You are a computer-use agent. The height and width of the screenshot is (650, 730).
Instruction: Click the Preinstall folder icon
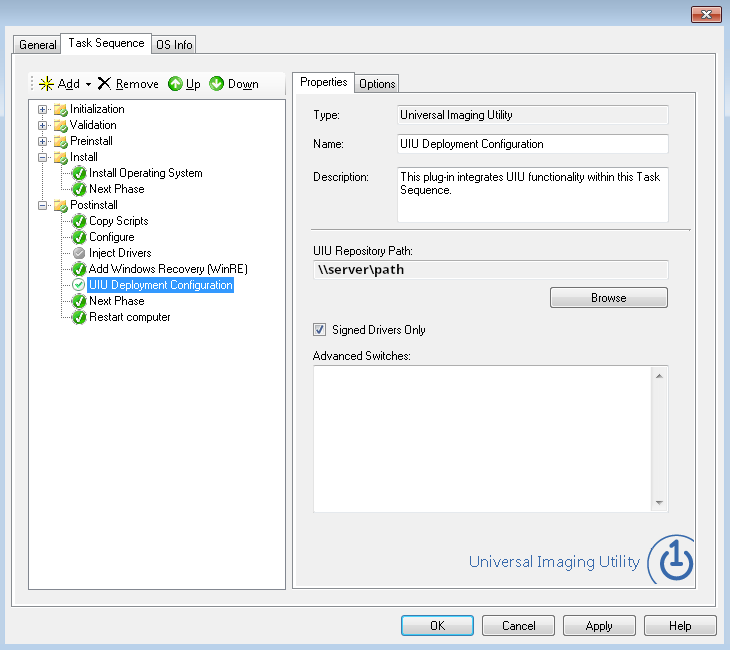[x=61, y=142]
